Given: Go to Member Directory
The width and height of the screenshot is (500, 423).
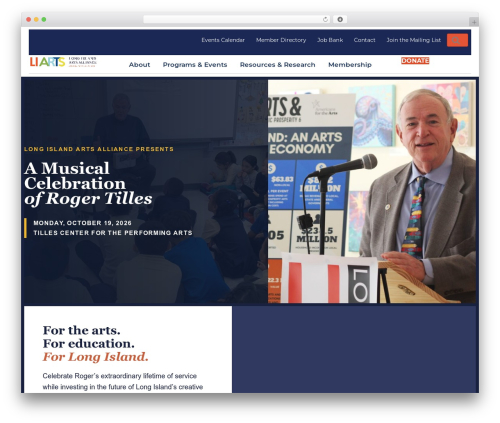Looking at the screenshot, I should pyautogui.click(x=281, y=40).
